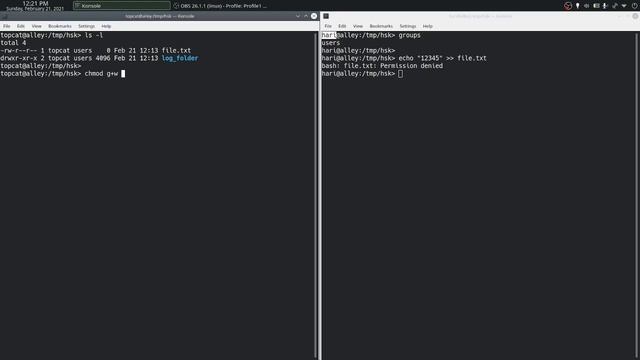The image size is (640, 360).
Task: Open Settings menu in right hari Konsole window
Action: (407, 26)
